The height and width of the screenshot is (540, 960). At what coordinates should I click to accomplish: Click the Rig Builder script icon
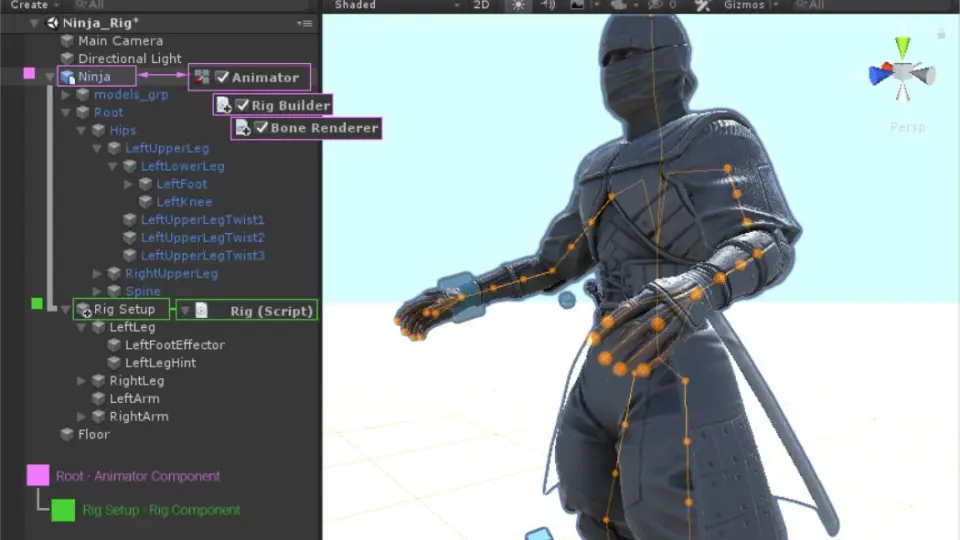click(x=224, y=105)
